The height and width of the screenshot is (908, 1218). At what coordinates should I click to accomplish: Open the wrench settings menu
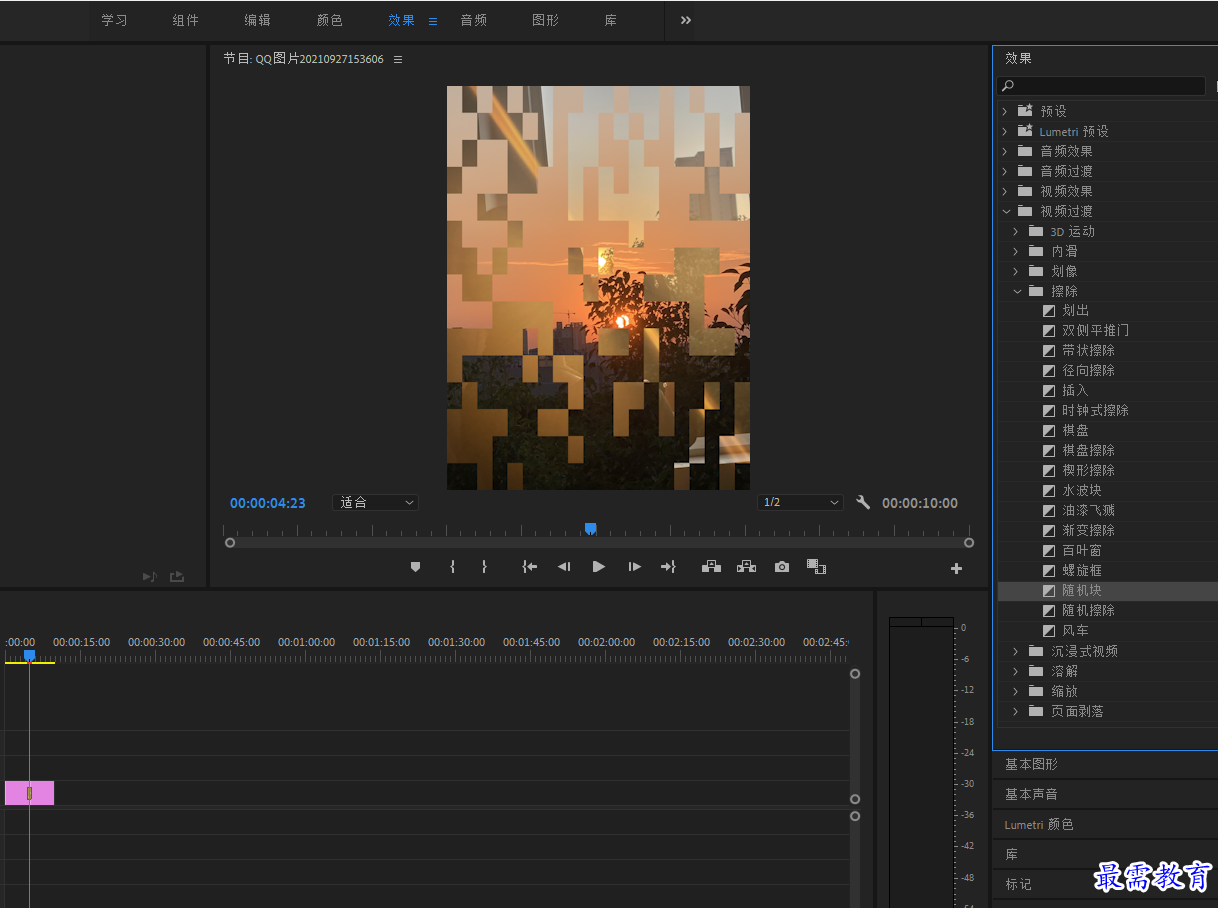coord(863,502)
